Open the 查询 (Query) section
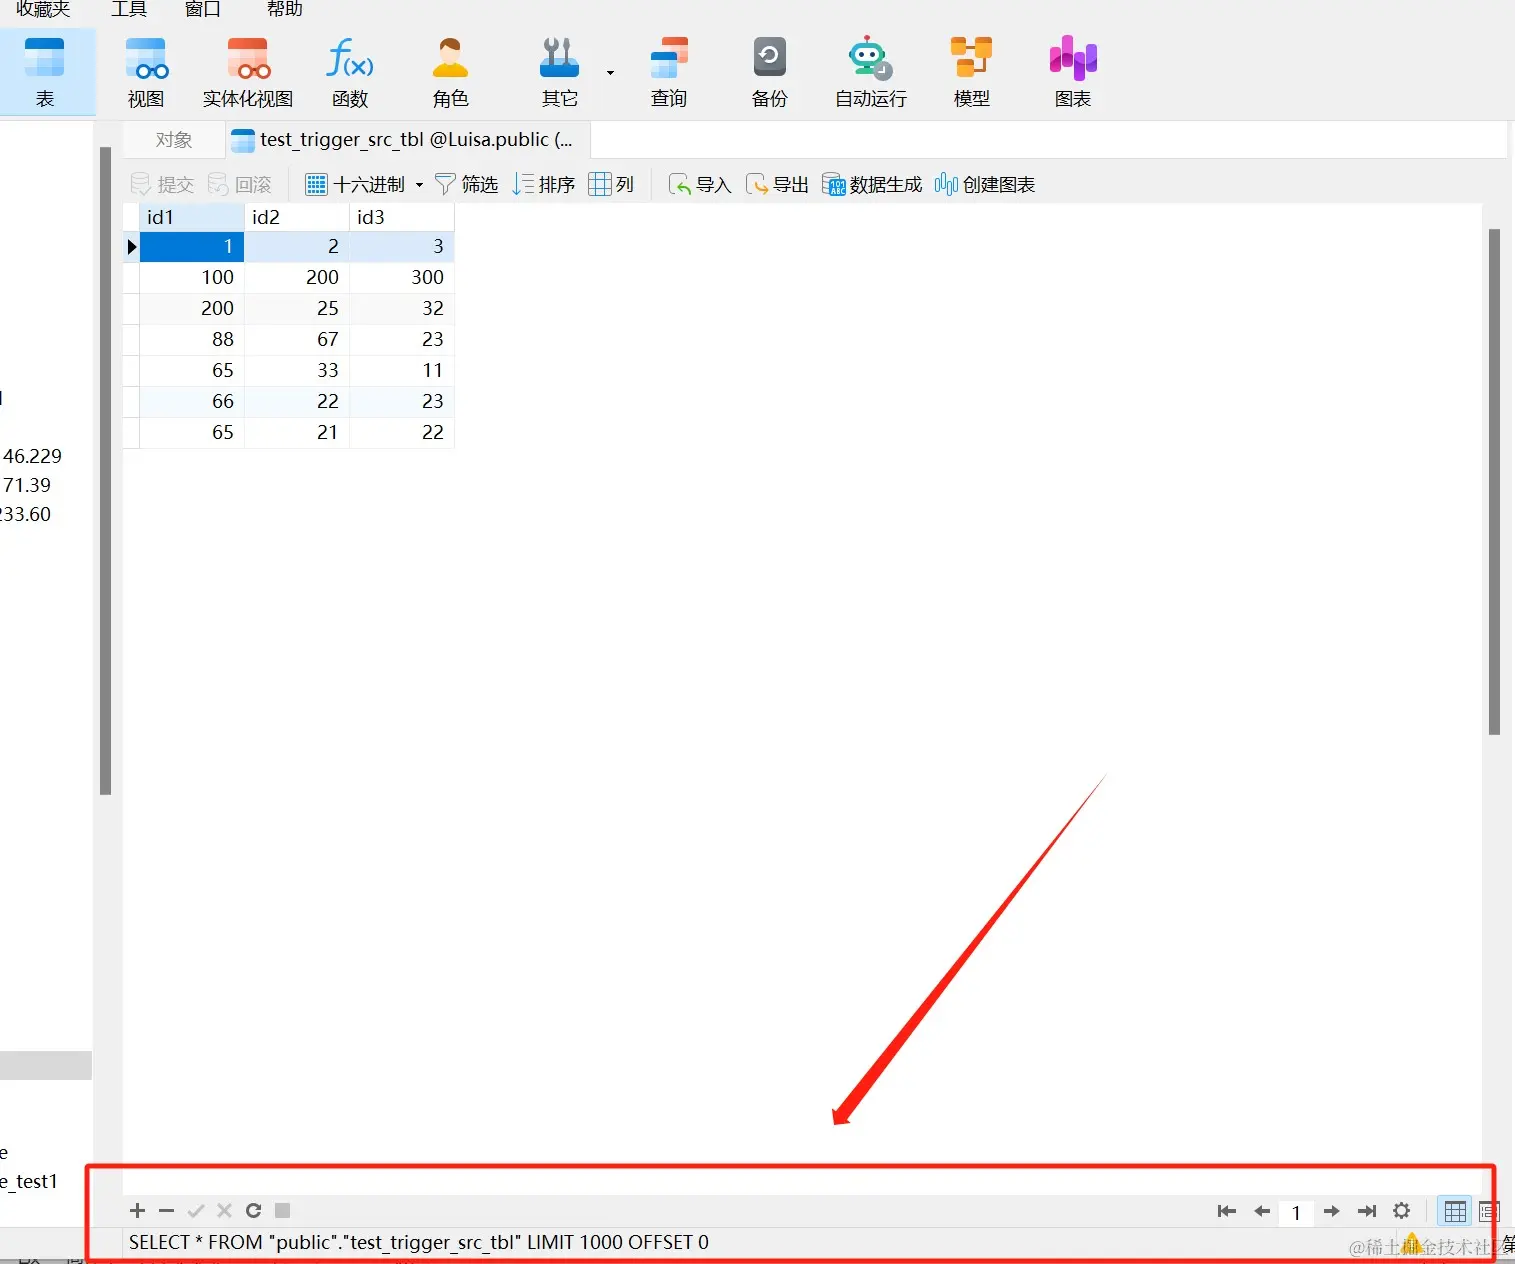Image resolution: width=1515 pixels, height=1264 pixels. (669, 72)
